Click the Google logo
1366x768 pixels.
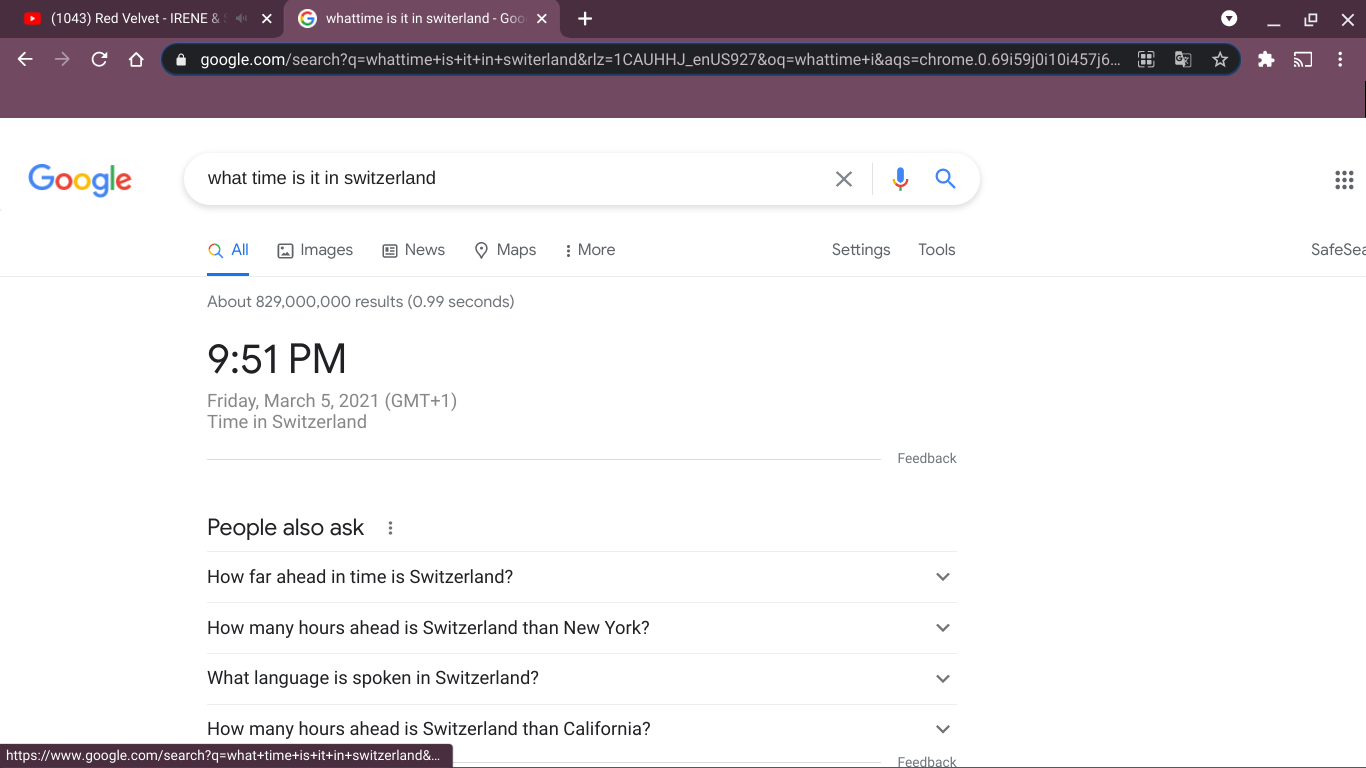pos(80,180)
